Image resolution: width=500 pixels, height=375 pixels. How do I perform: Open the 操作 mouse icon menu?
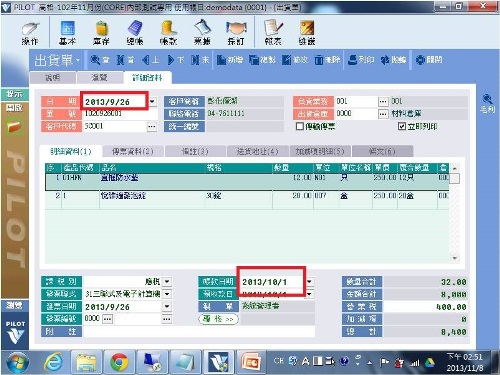[x=30, y=33]
